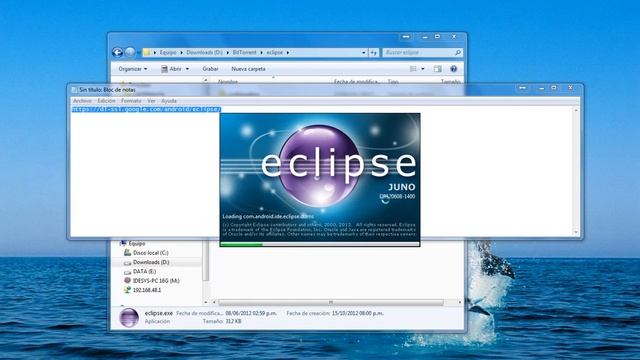Select IDESYS-PC 16G (M:) in navigation tree
This screenshot has width=640, height=360.
(x=156, y=281)
